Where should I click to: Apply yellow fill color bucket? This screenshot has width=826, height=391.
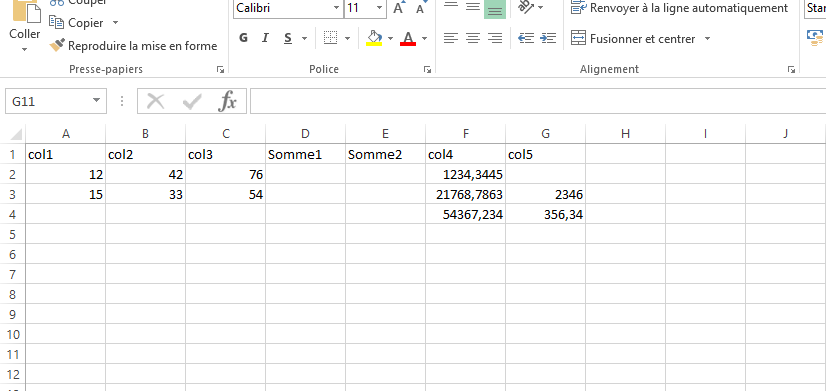[374, 38]
